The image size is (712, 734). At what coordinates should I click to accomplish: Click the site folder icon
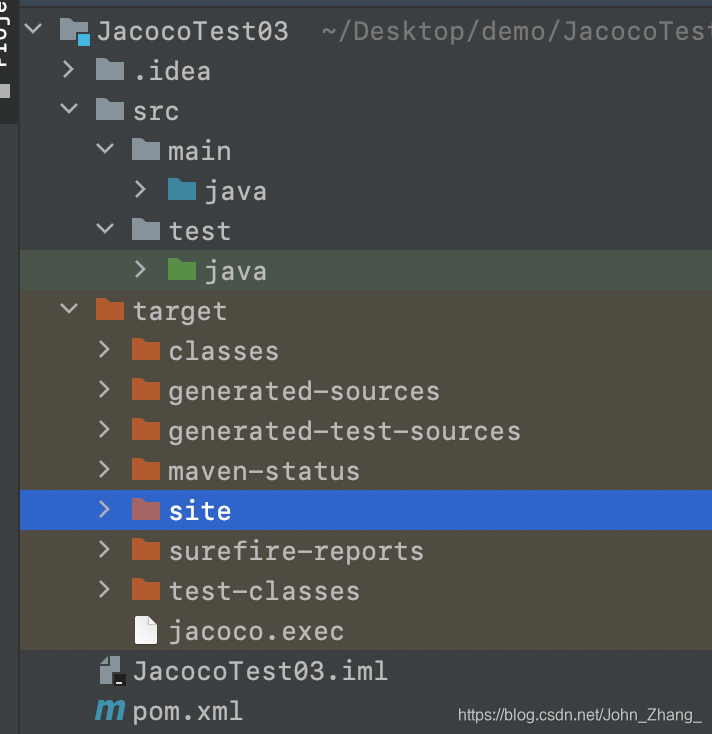coord(146,511)
